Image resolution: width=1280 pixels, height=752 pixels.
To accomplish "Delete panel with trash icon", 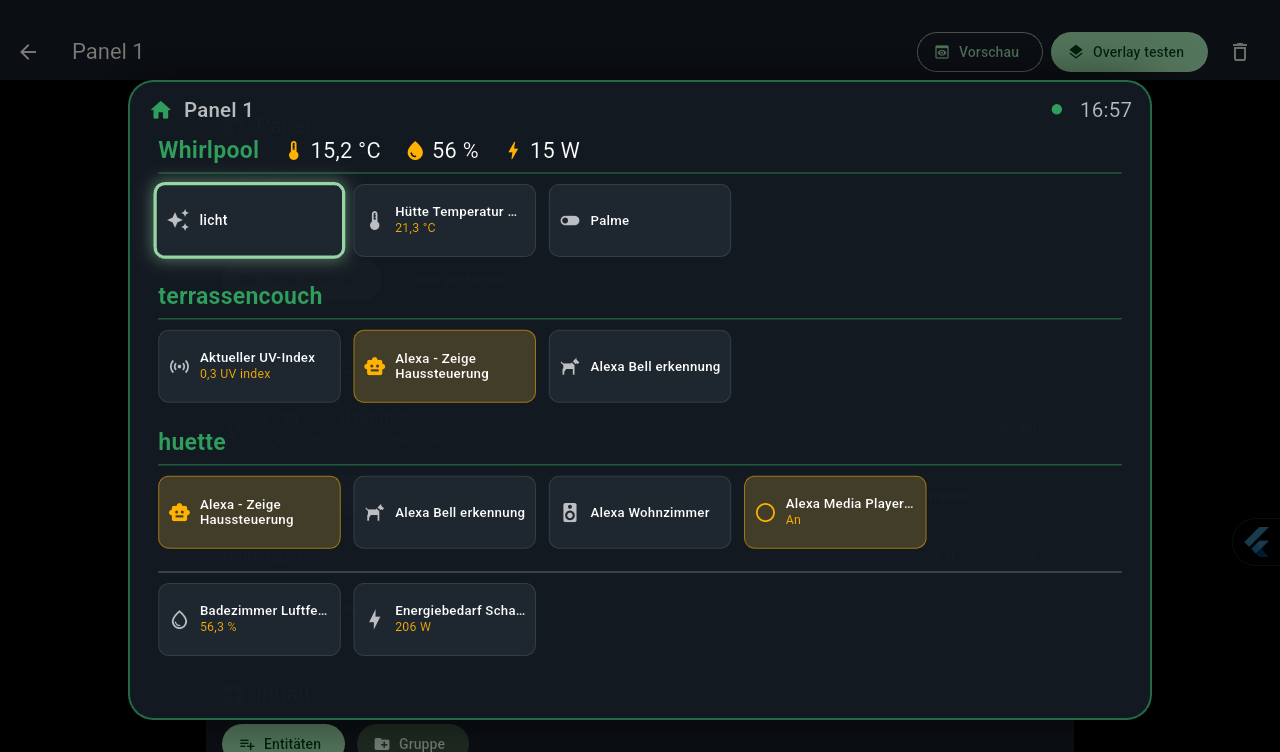I will coord(1240,52).
